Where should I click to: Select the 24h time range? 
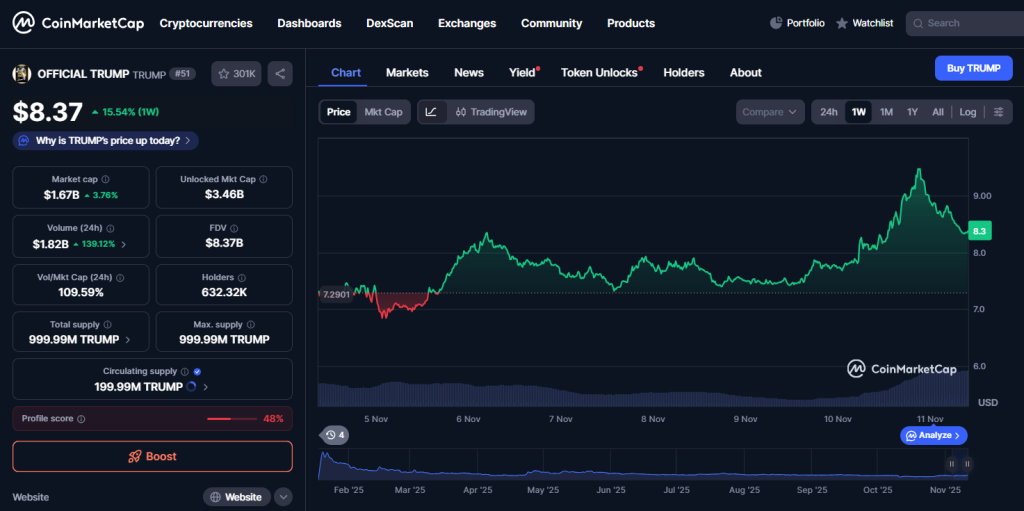point(828,112)
